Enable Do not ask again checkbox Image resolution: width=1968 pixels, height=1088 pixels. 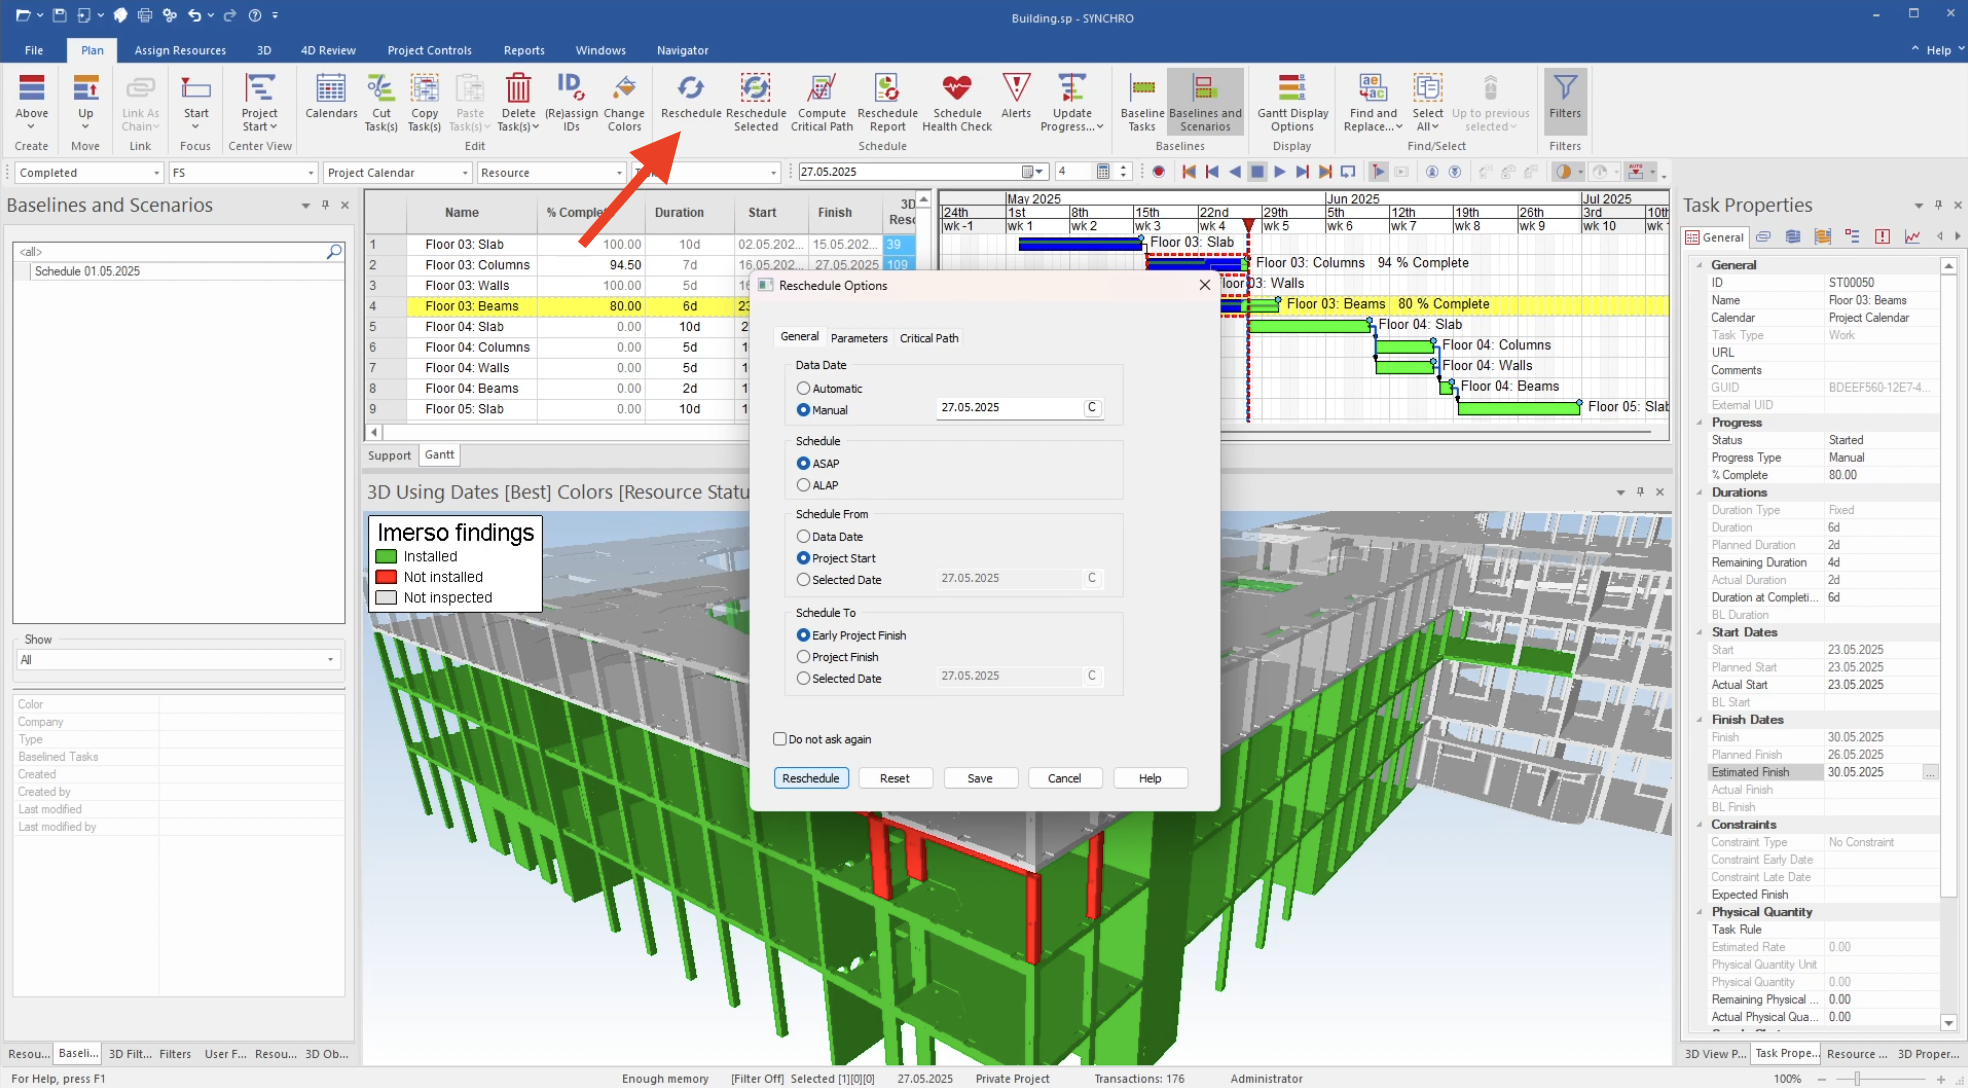780,739
